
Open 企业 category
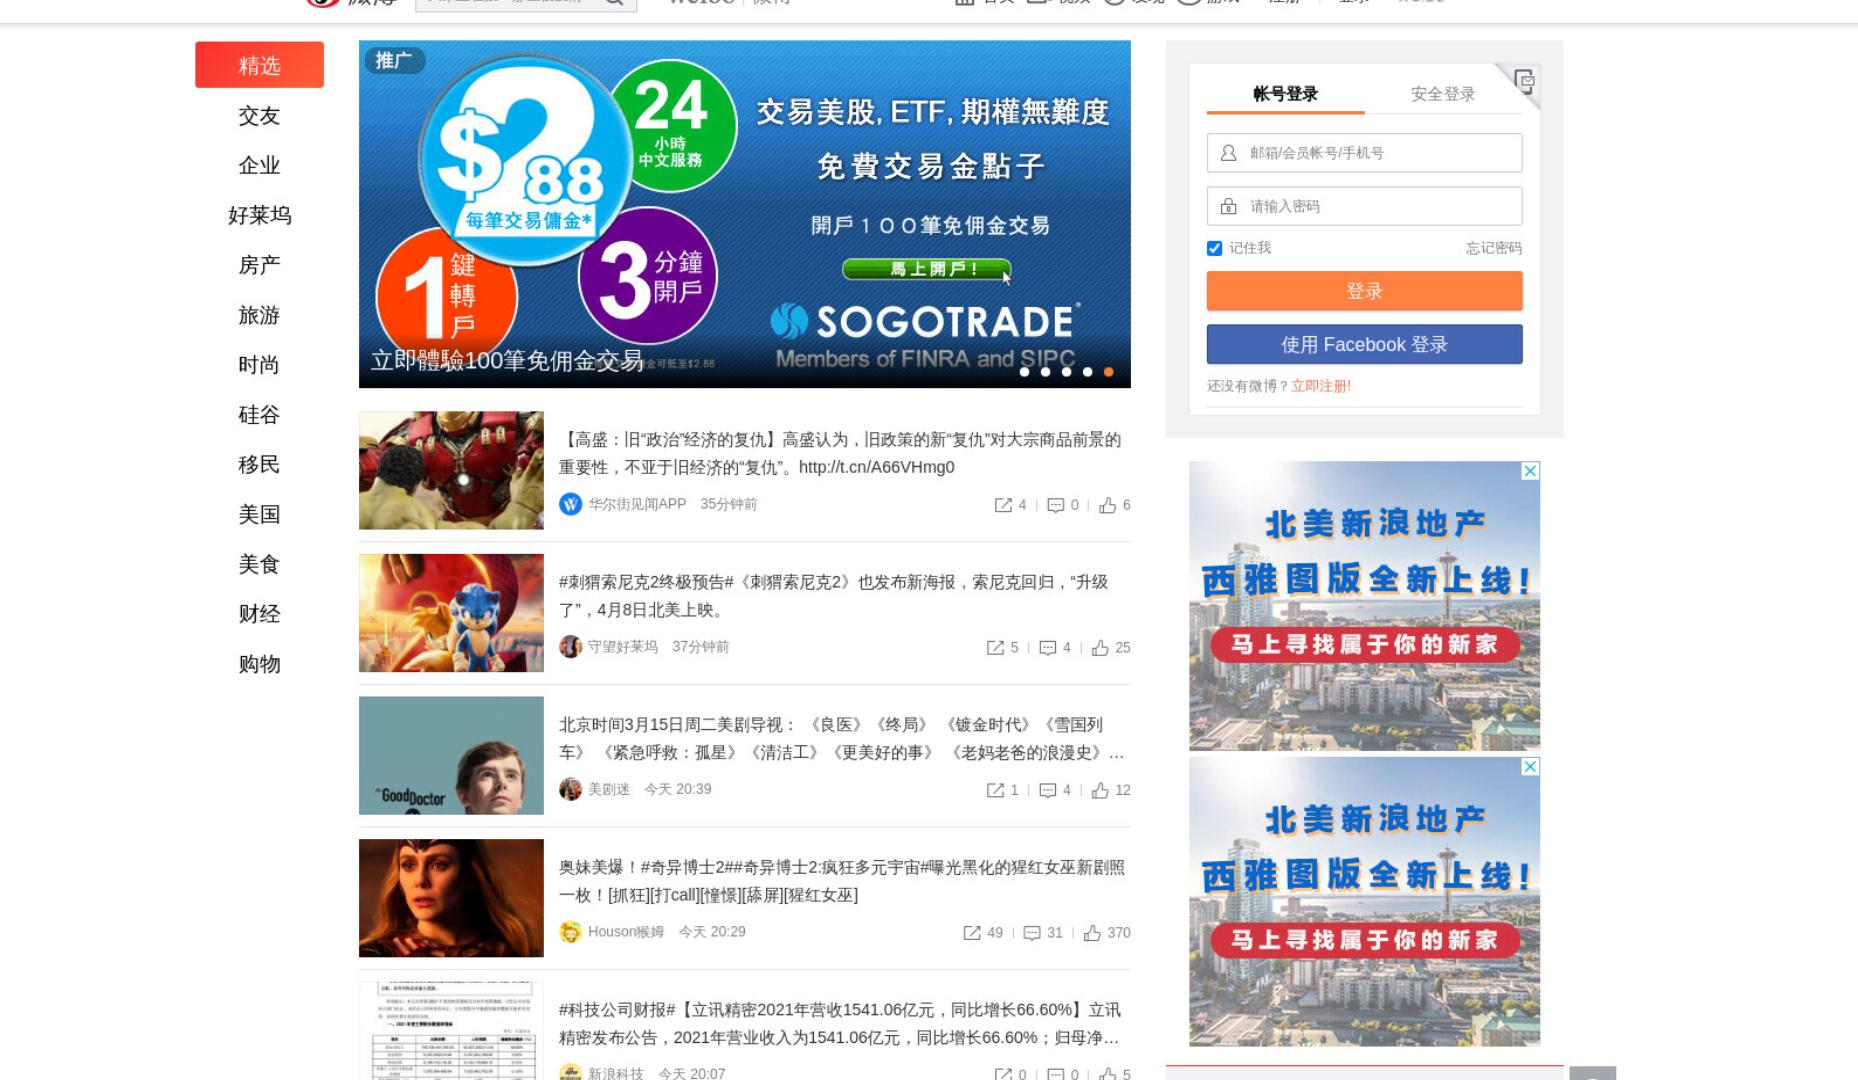(259, 165)
